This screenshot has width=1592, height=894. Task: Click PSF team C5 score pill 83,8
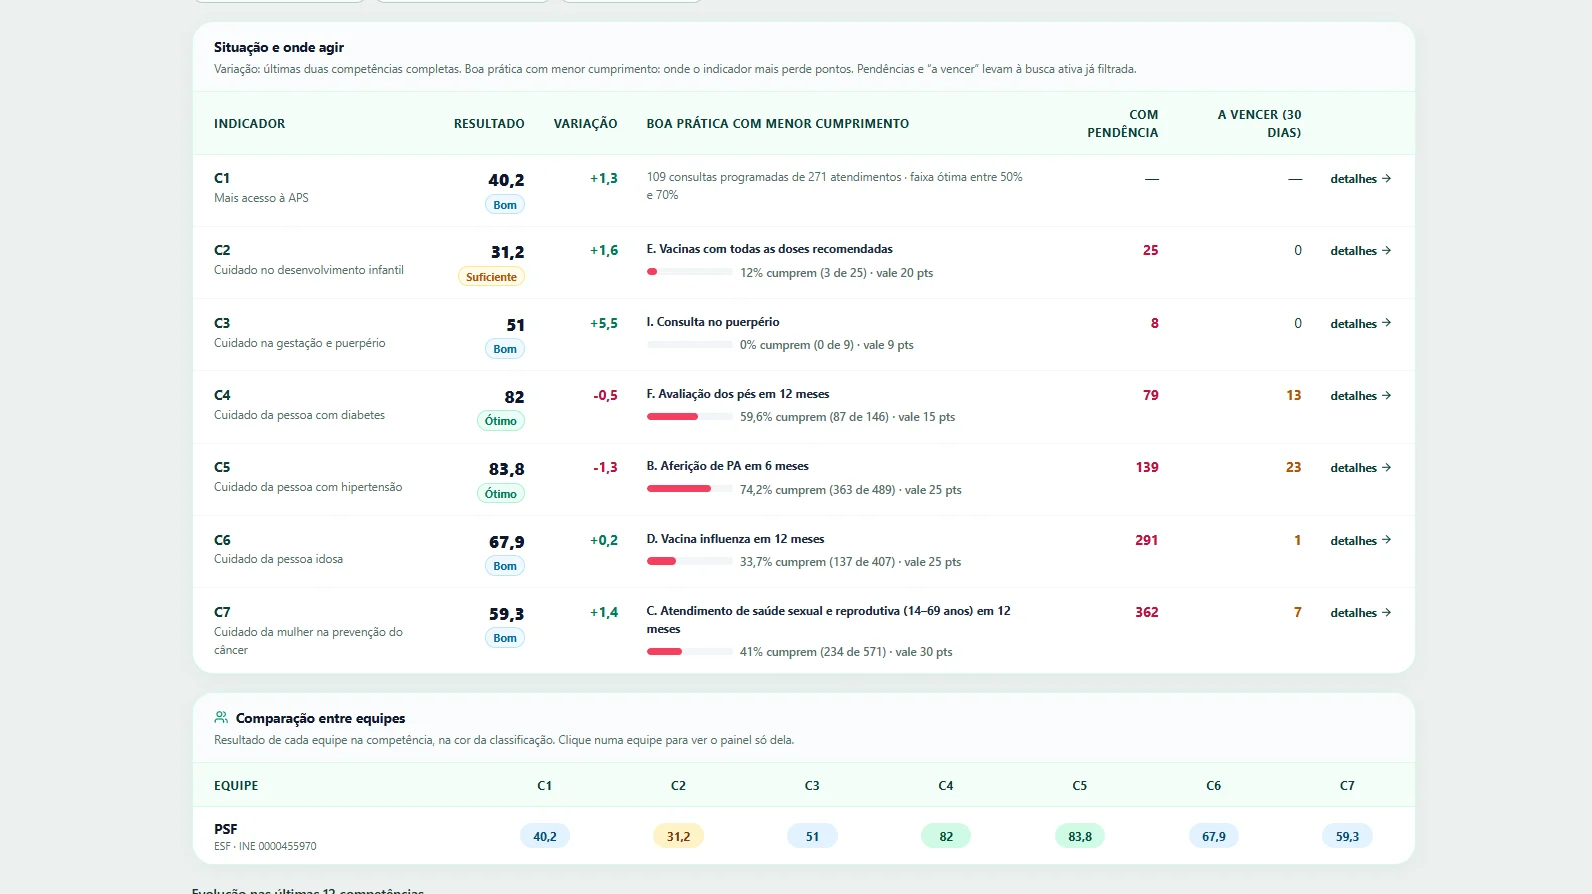coord(1080,836)
